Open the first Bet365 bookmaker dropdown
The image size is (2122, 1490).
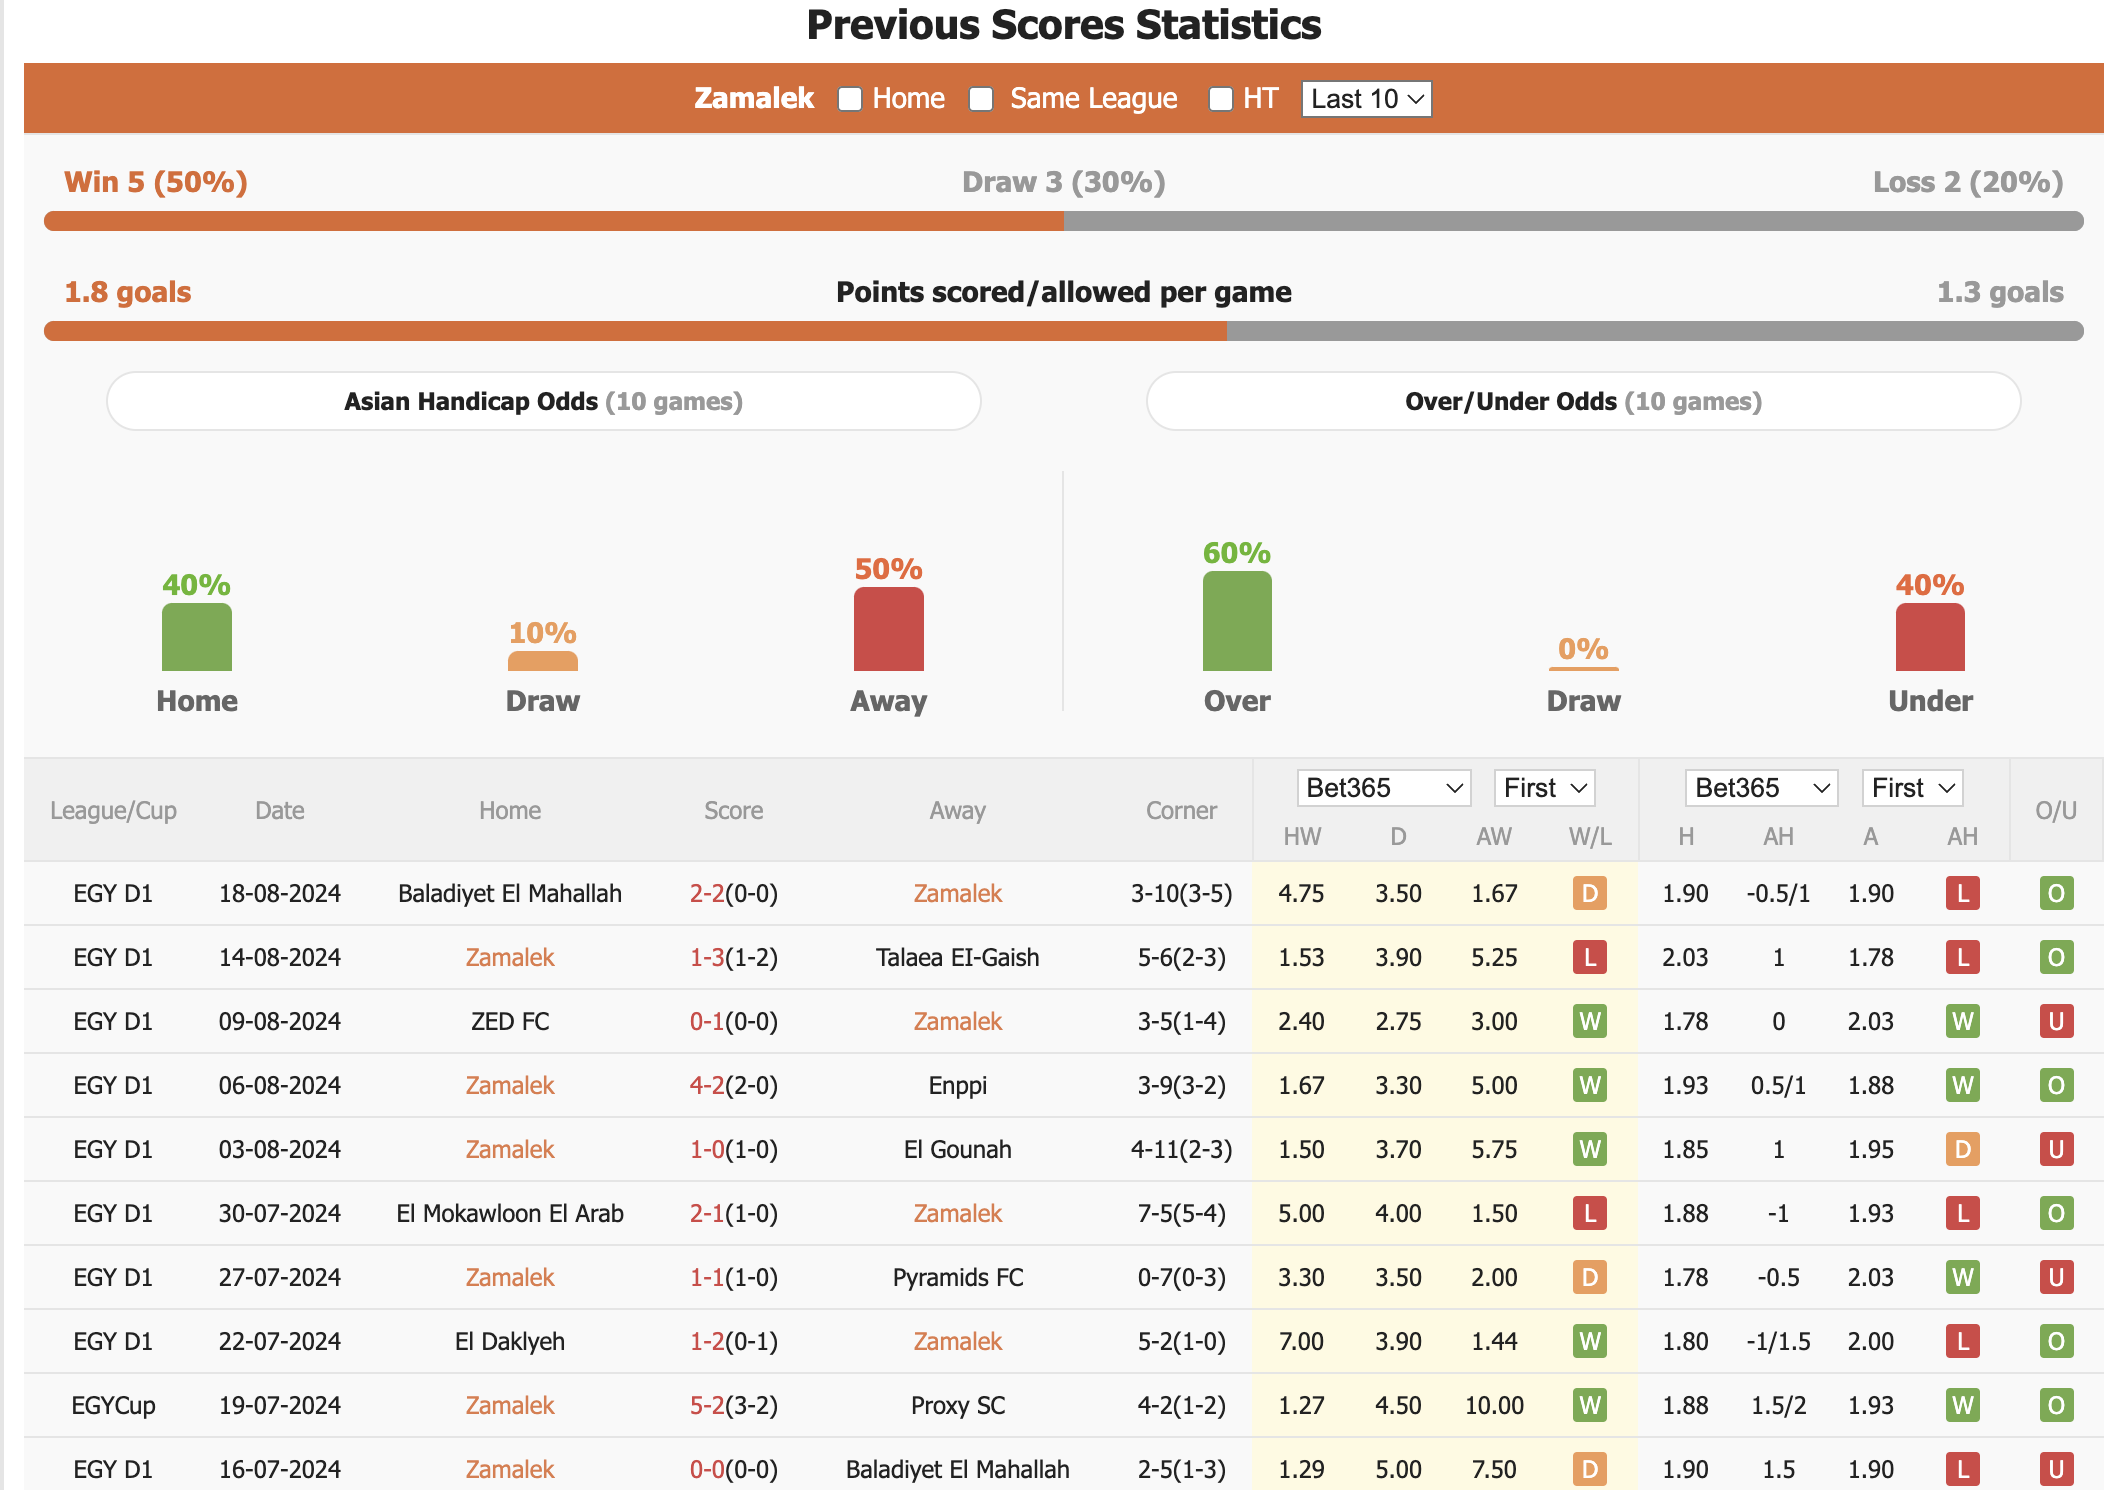pos(1384,788)
